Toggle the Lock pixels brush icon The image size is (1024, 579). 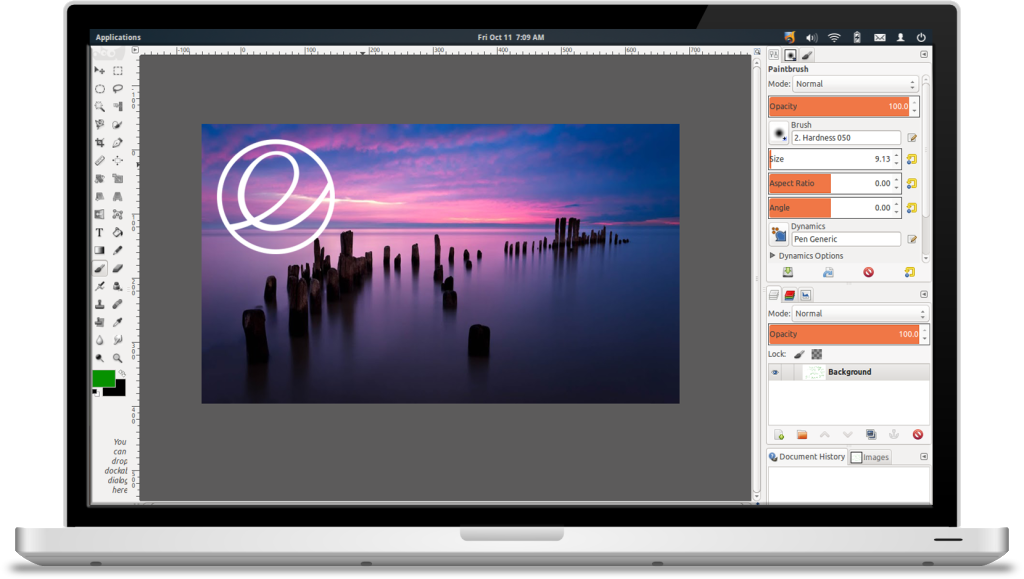799,354
